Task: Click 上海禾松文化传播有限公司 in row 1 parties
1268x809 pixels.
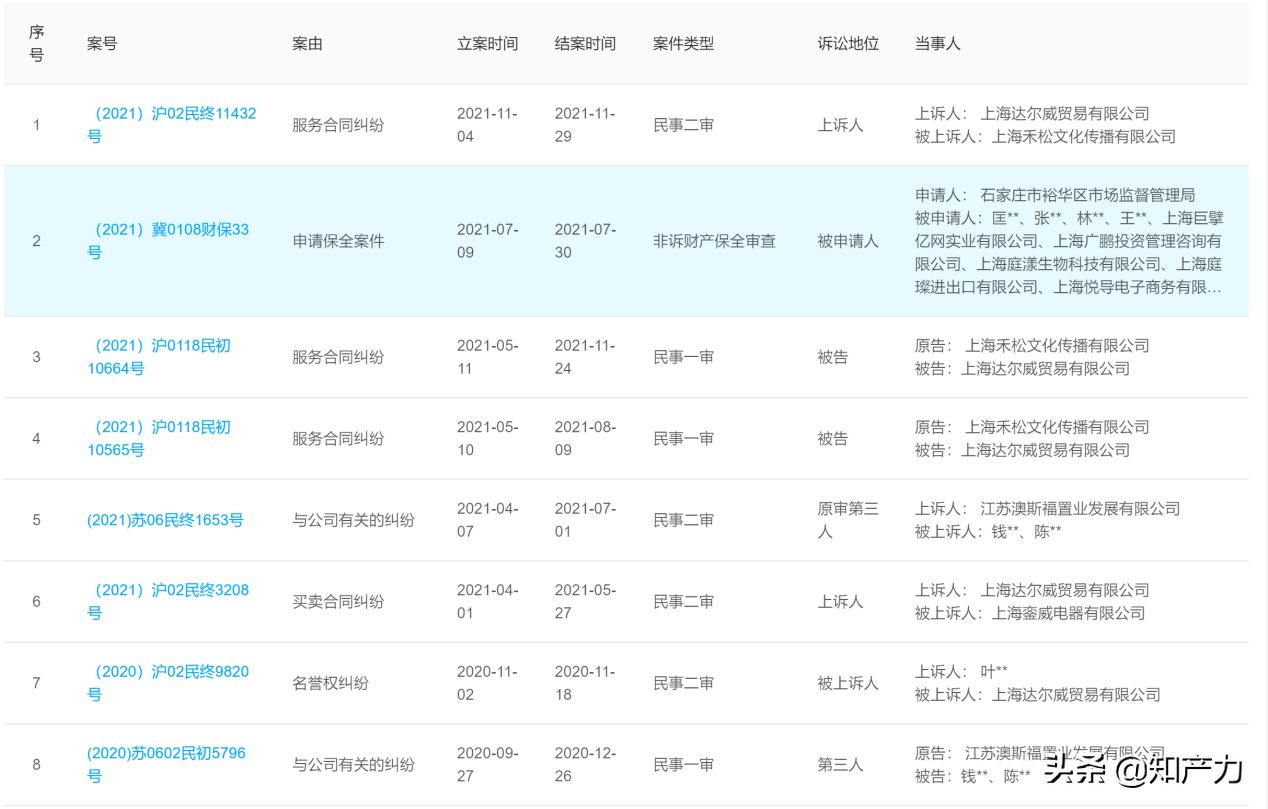Action: [x=1083, y=137]
